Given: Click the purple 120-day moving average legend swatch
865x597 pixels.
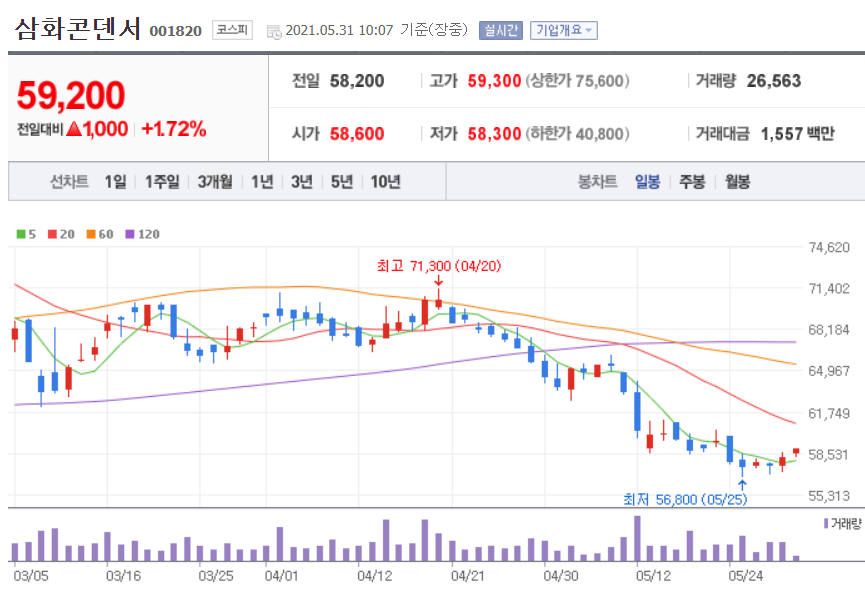Looking at the screenshot, I should pos(130,234).
